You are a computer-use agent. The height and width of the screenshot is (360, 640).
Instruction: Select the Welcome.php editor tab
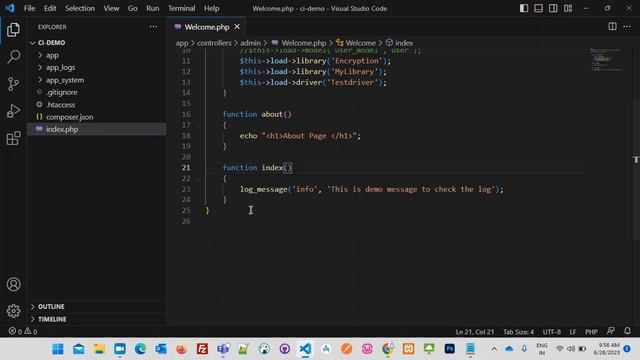pos(207,27)
